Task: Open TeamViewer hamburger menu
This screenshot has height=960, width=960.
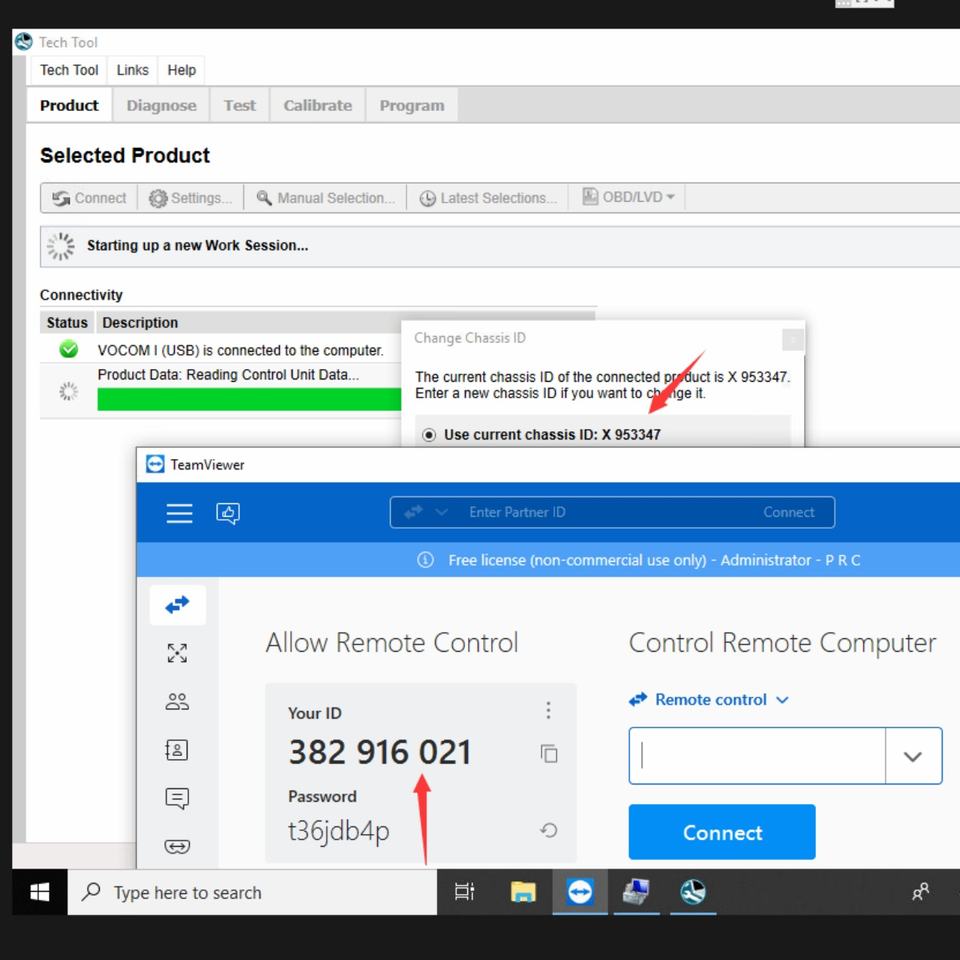Action: [179, 513]
